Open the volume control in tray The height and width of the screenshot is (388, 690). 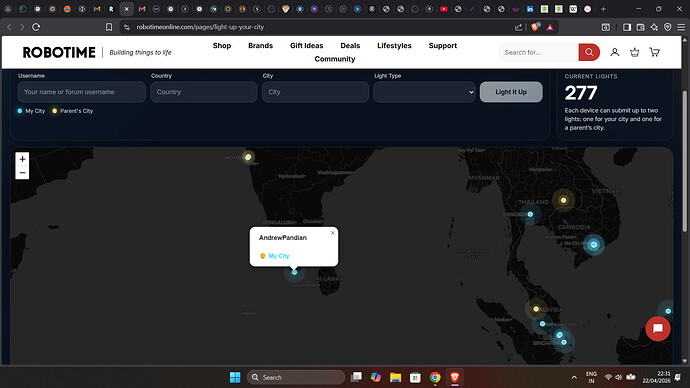tap(619, 377)
